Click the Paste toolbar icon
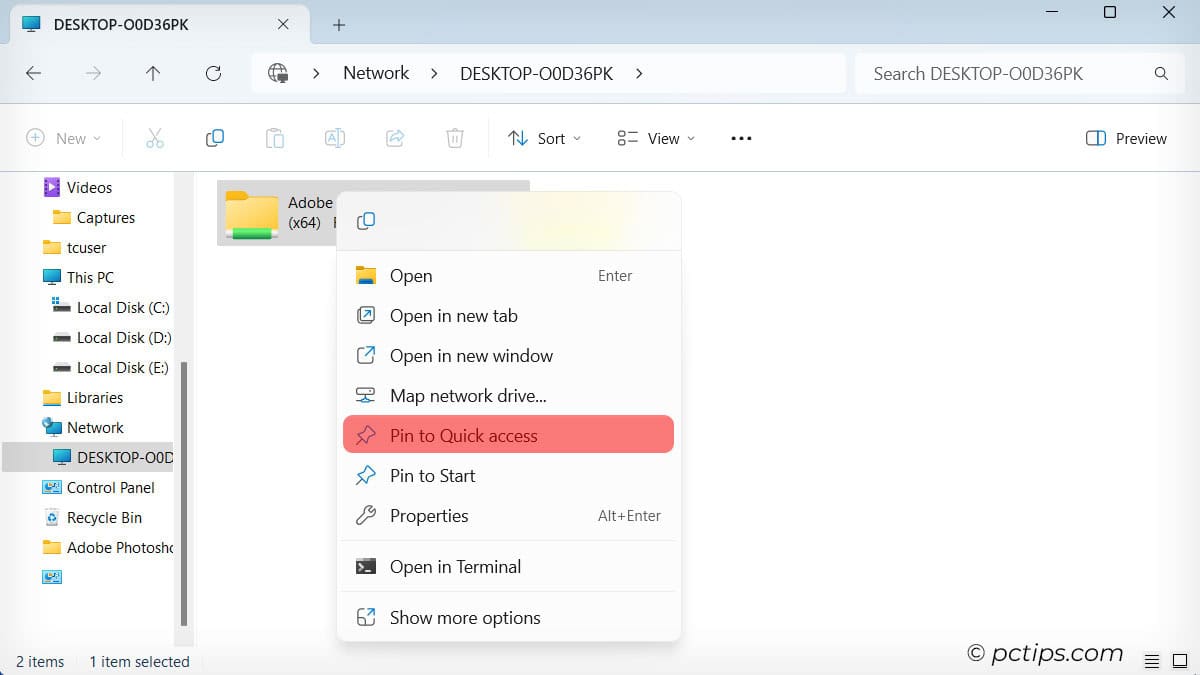The height and width of the screenshot is (675, 1200). click(x=275, y=138)
